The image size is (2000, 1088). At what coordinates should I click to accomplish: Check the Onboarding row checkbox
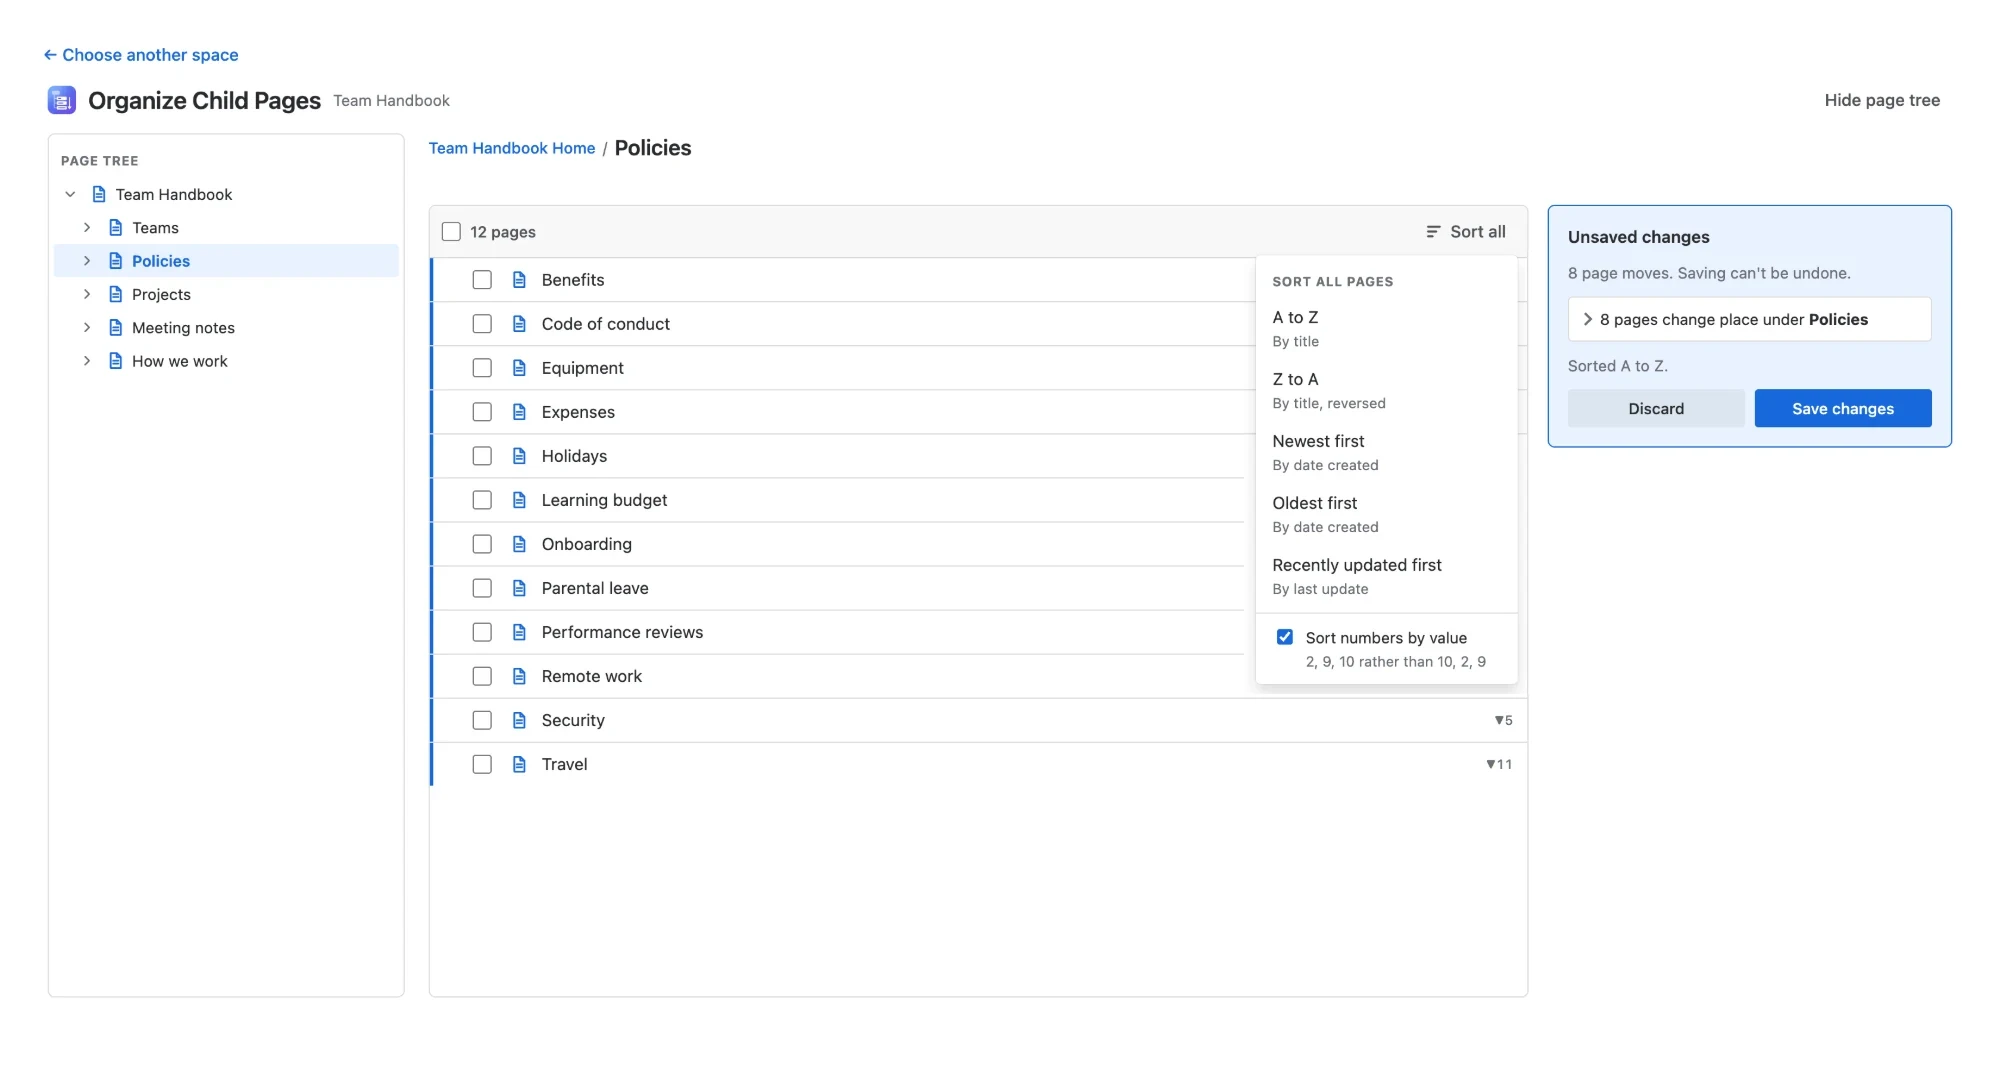[x=482, y=544]
